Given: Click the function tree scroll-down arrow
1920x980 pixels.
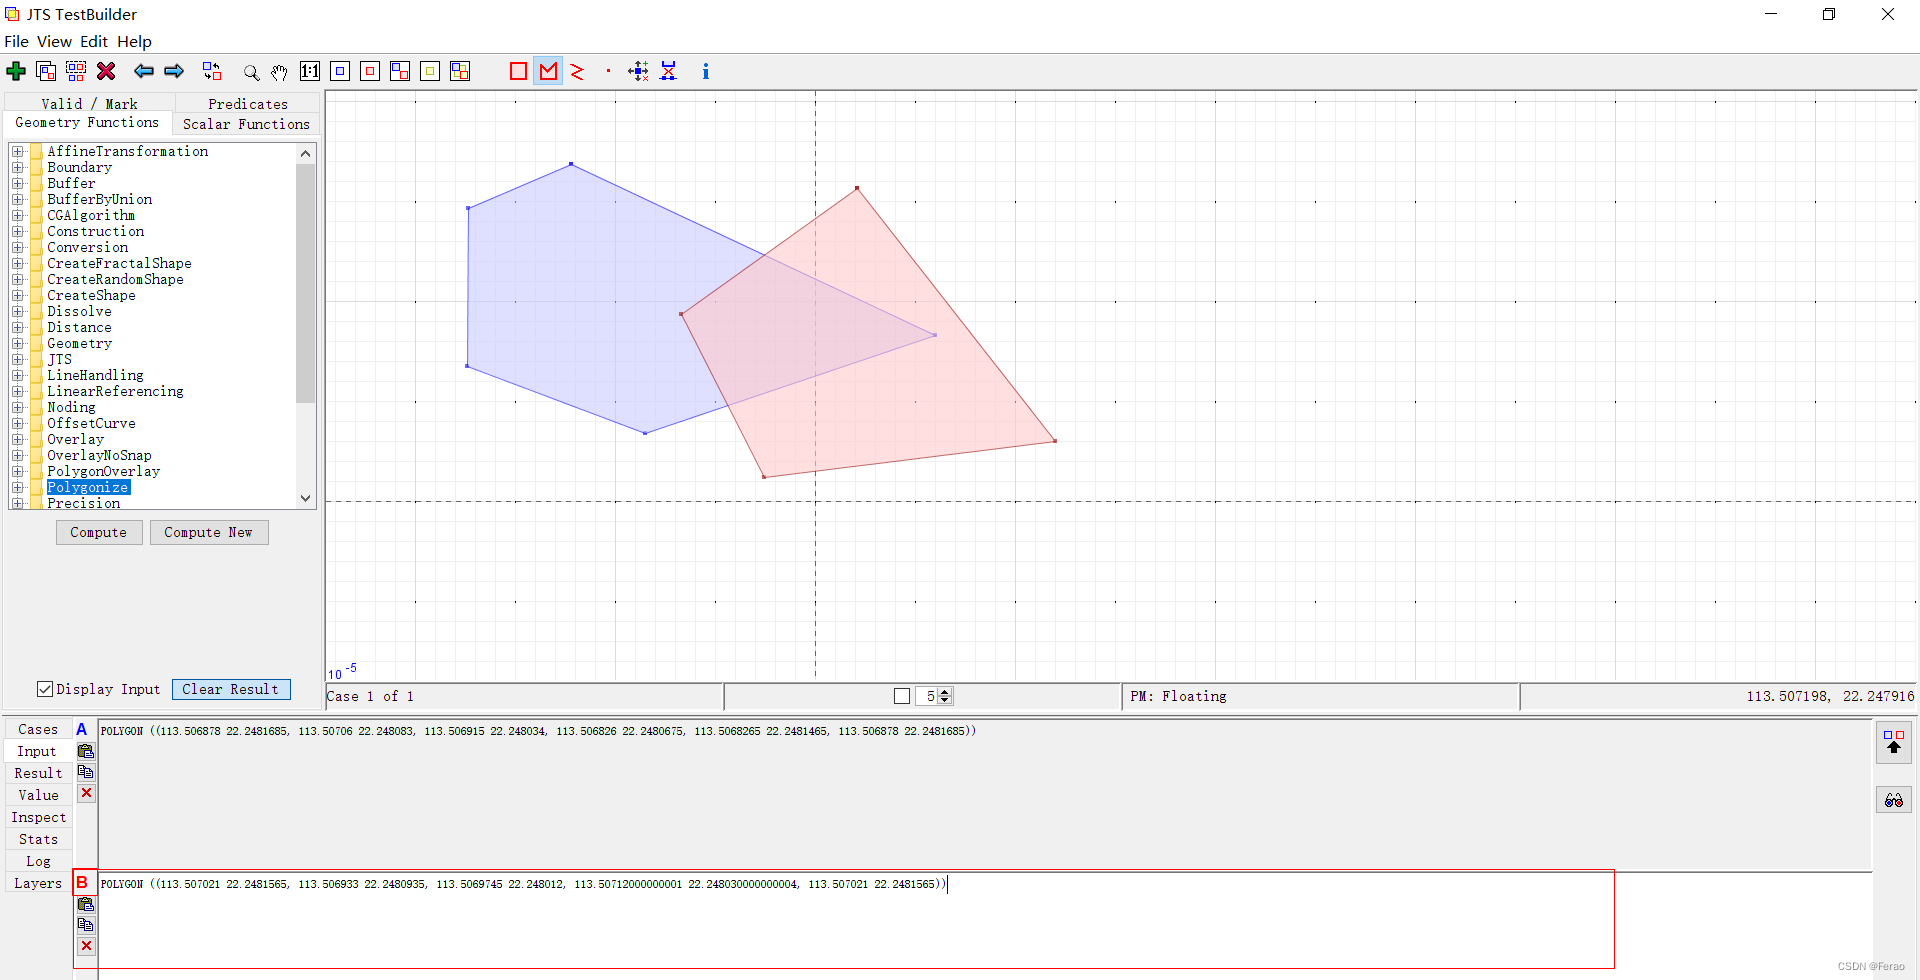Looking at the screenshot, I should point(306,498).
